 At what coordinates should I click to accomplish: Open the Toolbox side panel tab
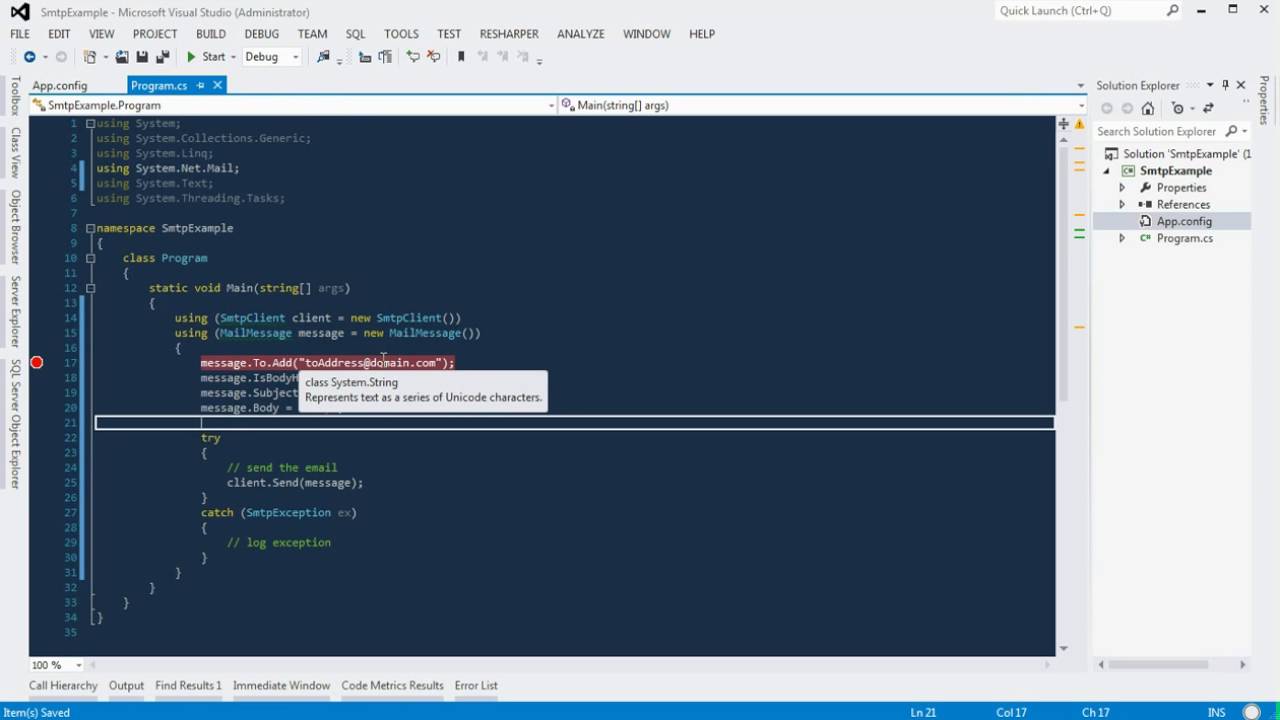15,96
